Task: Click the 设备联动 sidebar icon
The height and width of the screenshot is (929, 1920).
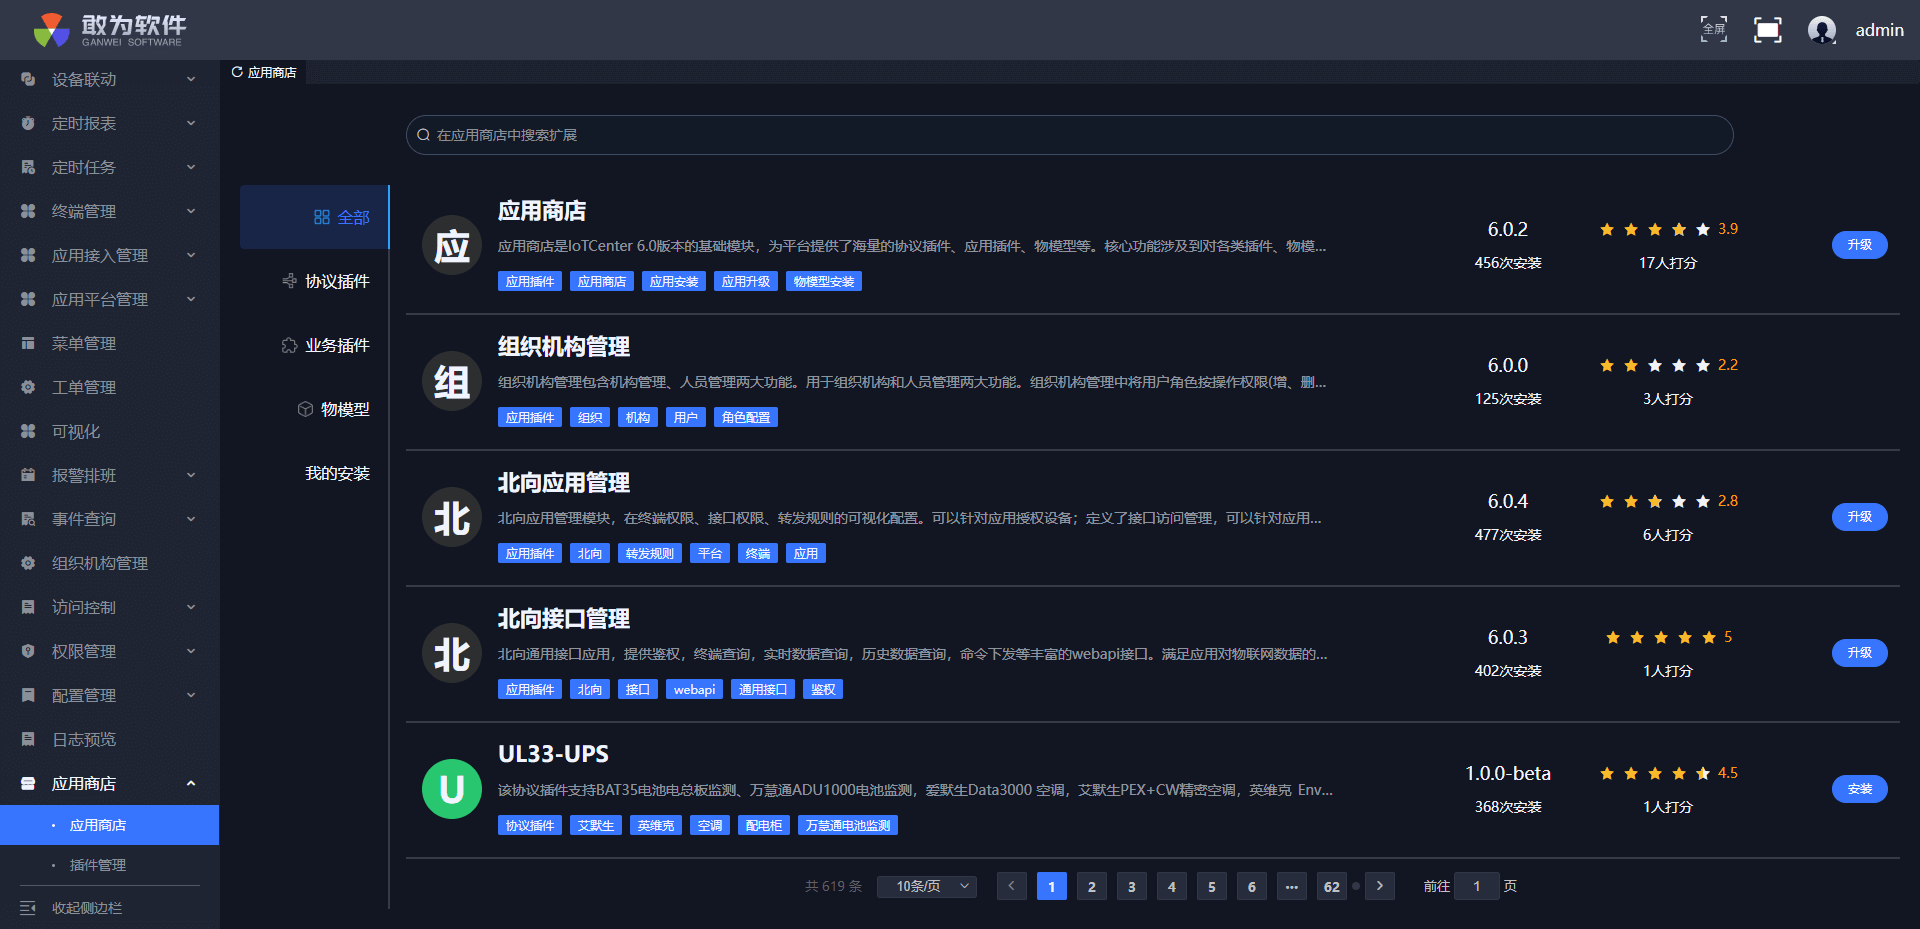Action: [28, 79]
